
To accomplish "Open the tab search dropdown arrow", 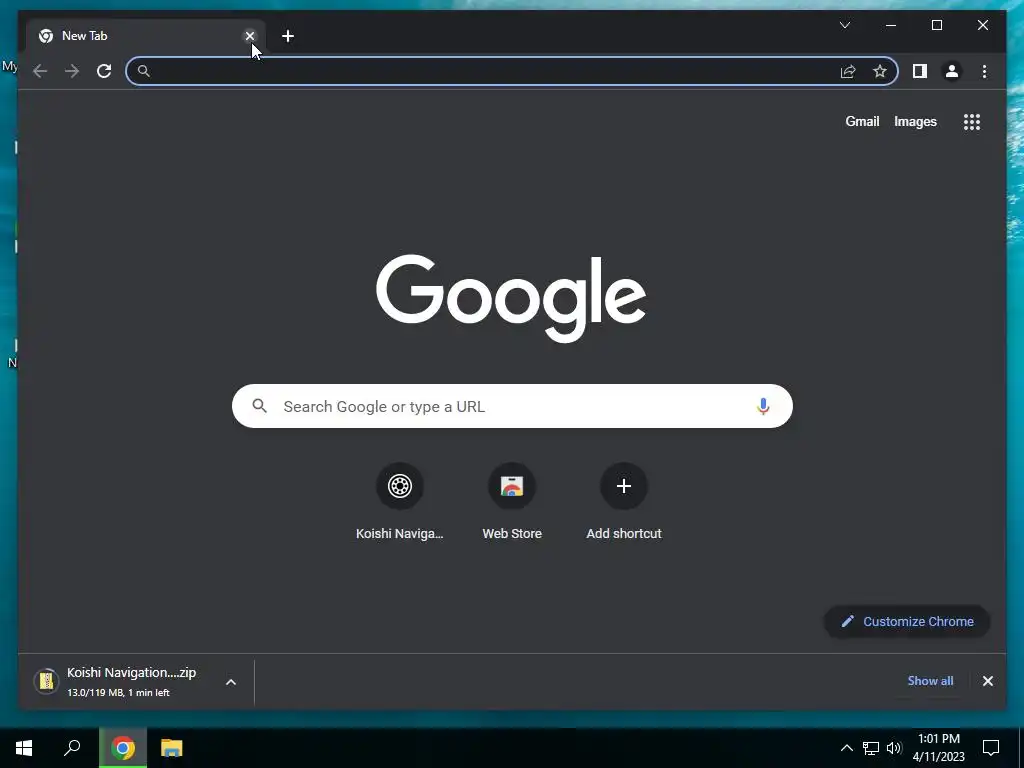I will pos(844,25).
